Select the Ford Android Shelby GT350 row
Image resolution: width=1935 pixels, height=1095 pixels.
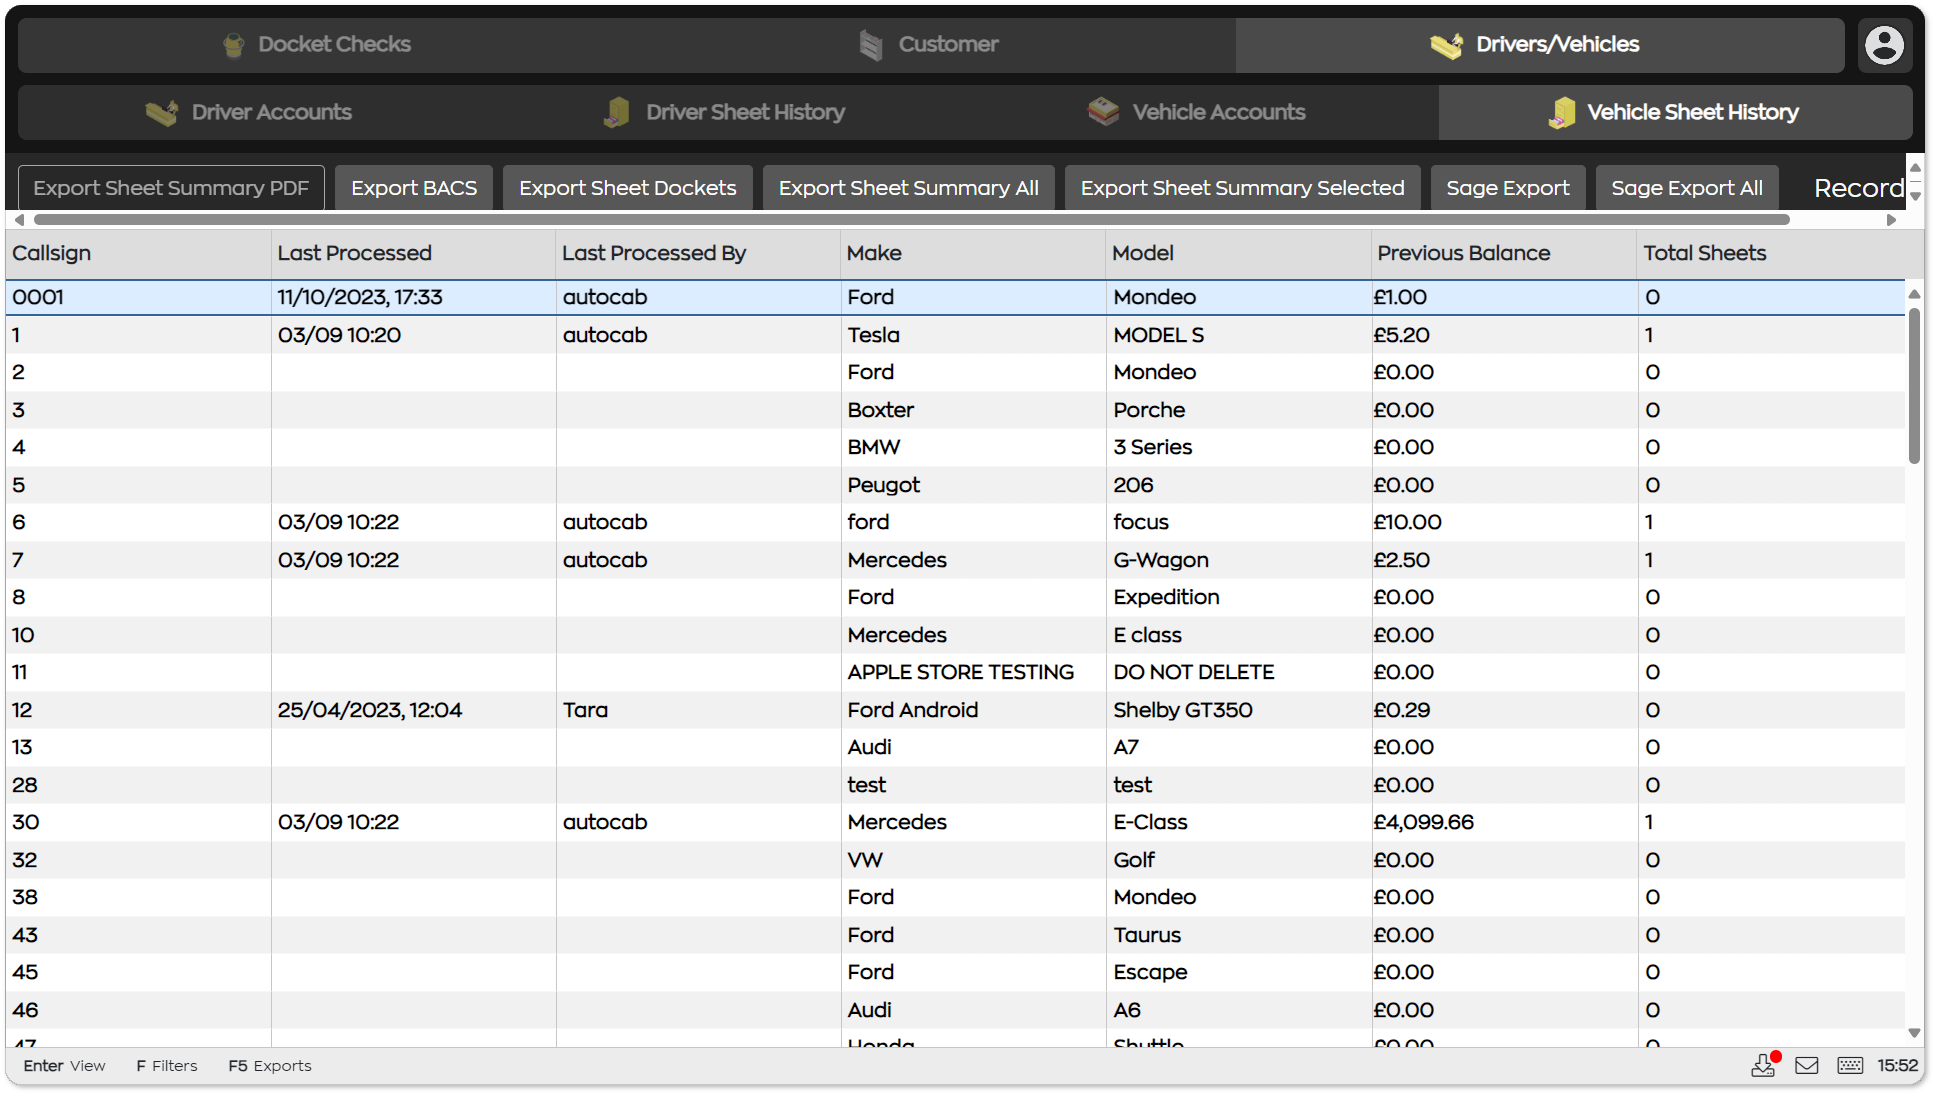955,710
